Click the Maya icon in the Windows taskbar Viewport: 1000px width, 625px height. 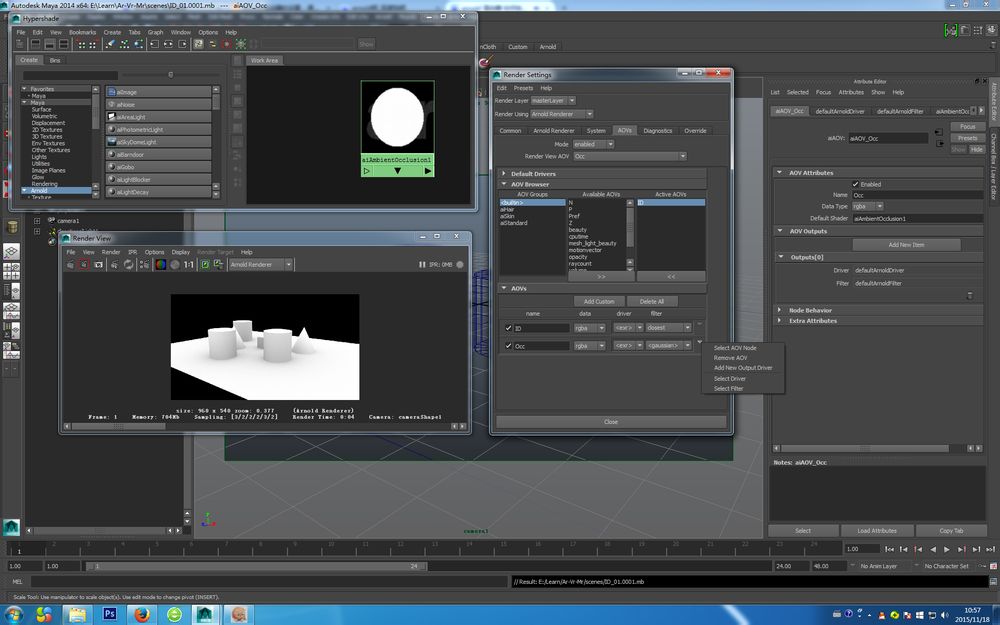pos(204,614)
